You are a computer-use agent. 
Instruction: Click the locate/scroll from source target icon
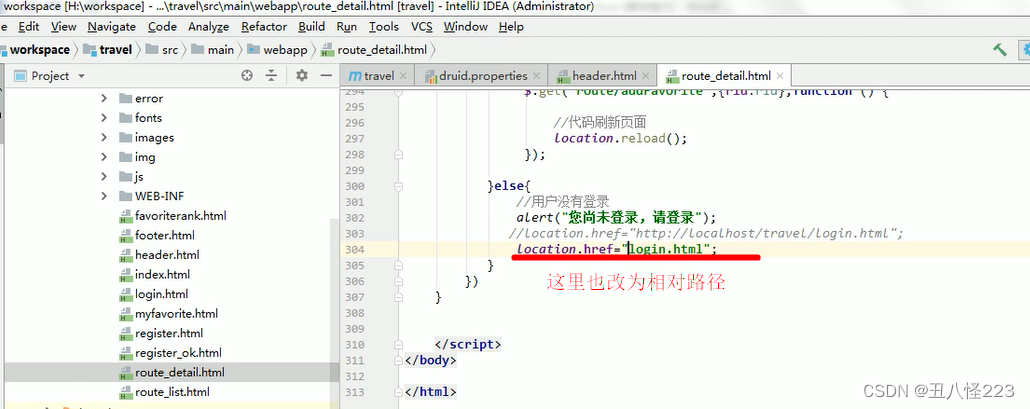247,75
